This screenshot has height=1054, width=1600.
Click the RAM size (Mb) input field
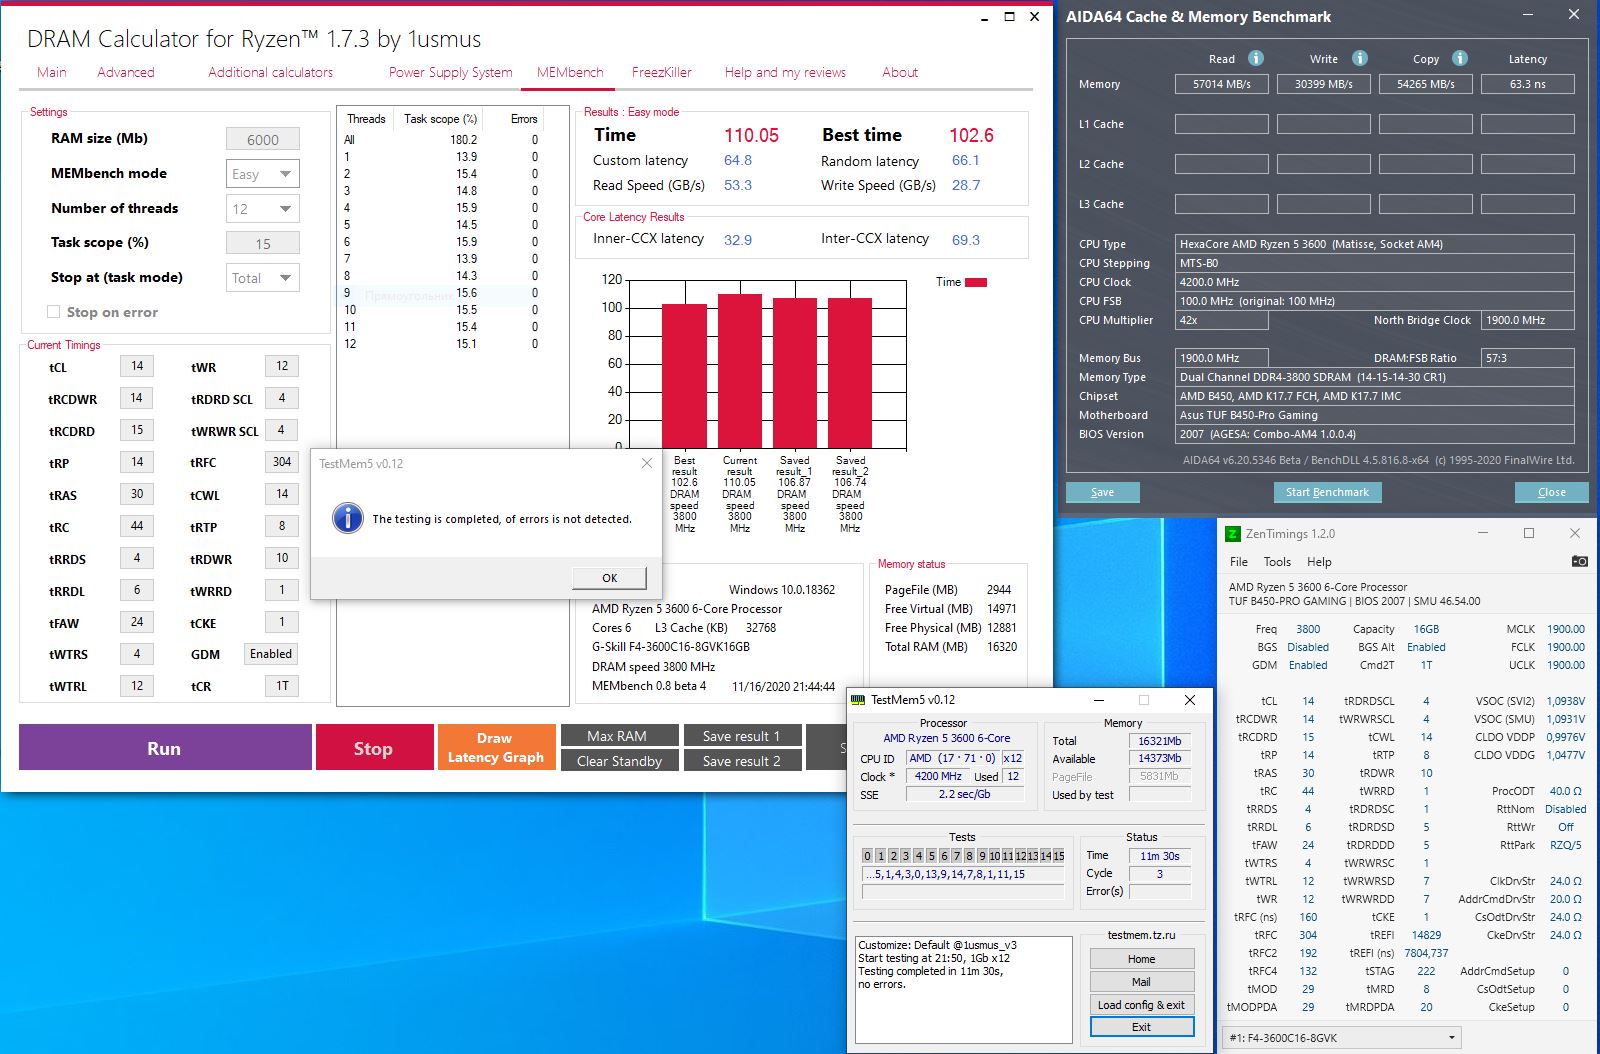(263, 140)
